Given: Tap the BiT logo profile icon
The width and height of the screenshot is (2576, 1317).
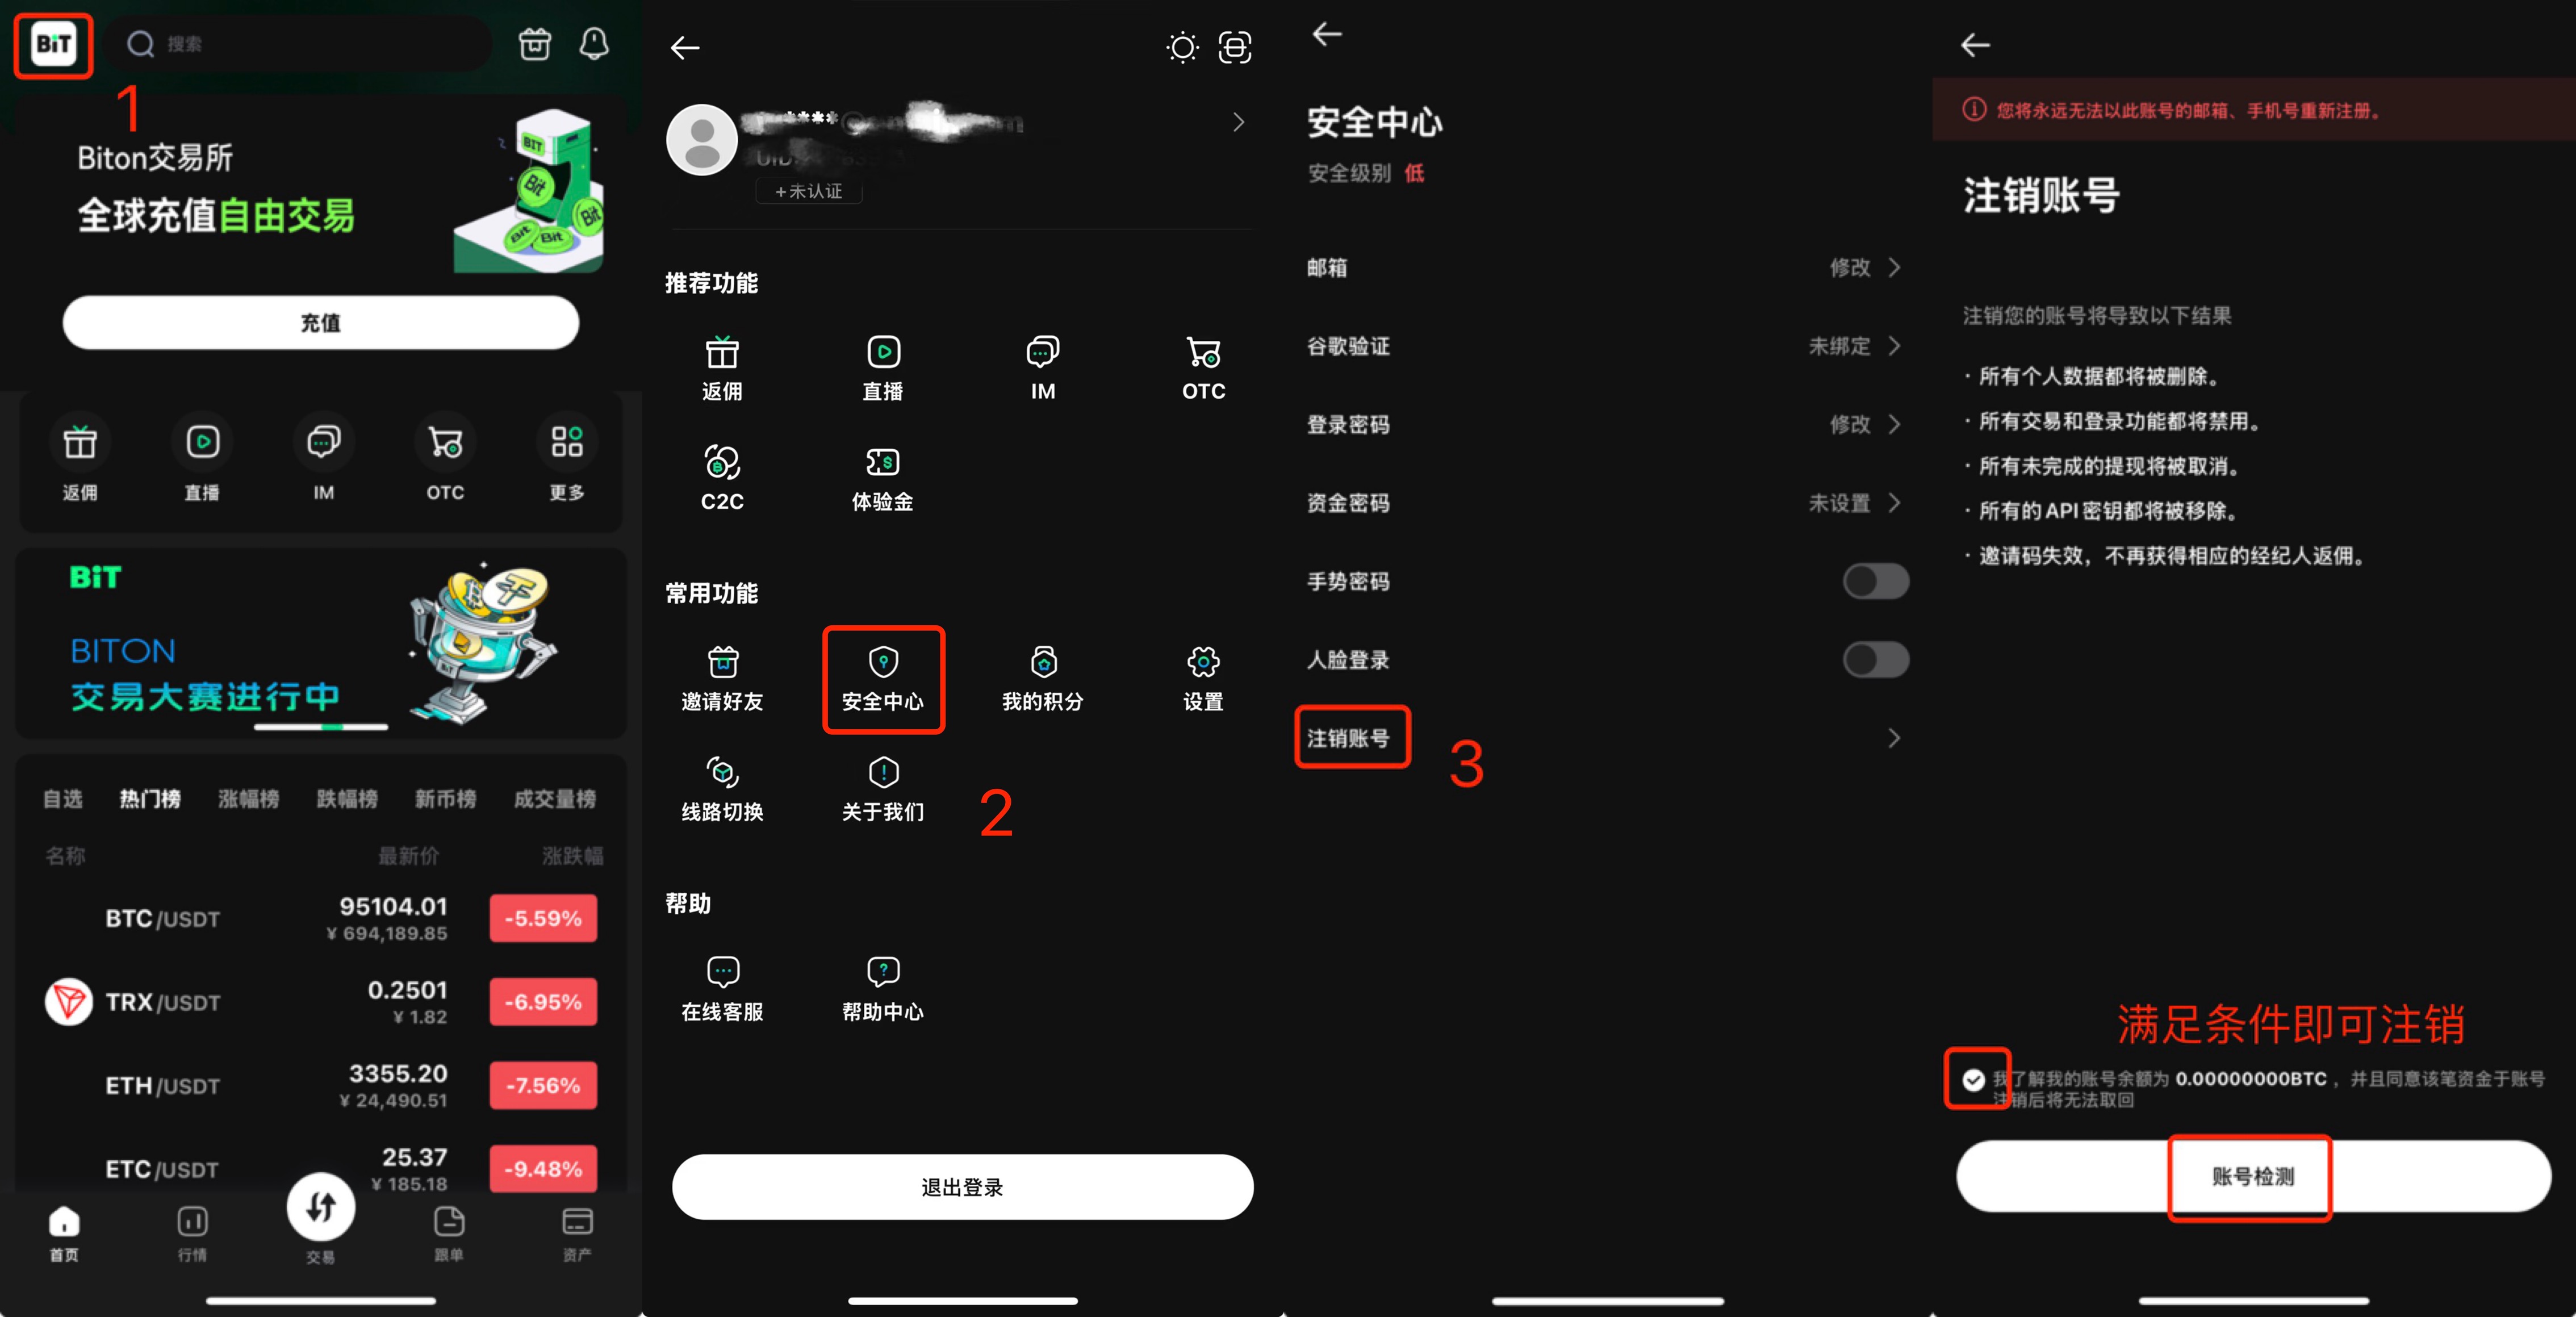Looking at the screenshot, I should [53, 44].
